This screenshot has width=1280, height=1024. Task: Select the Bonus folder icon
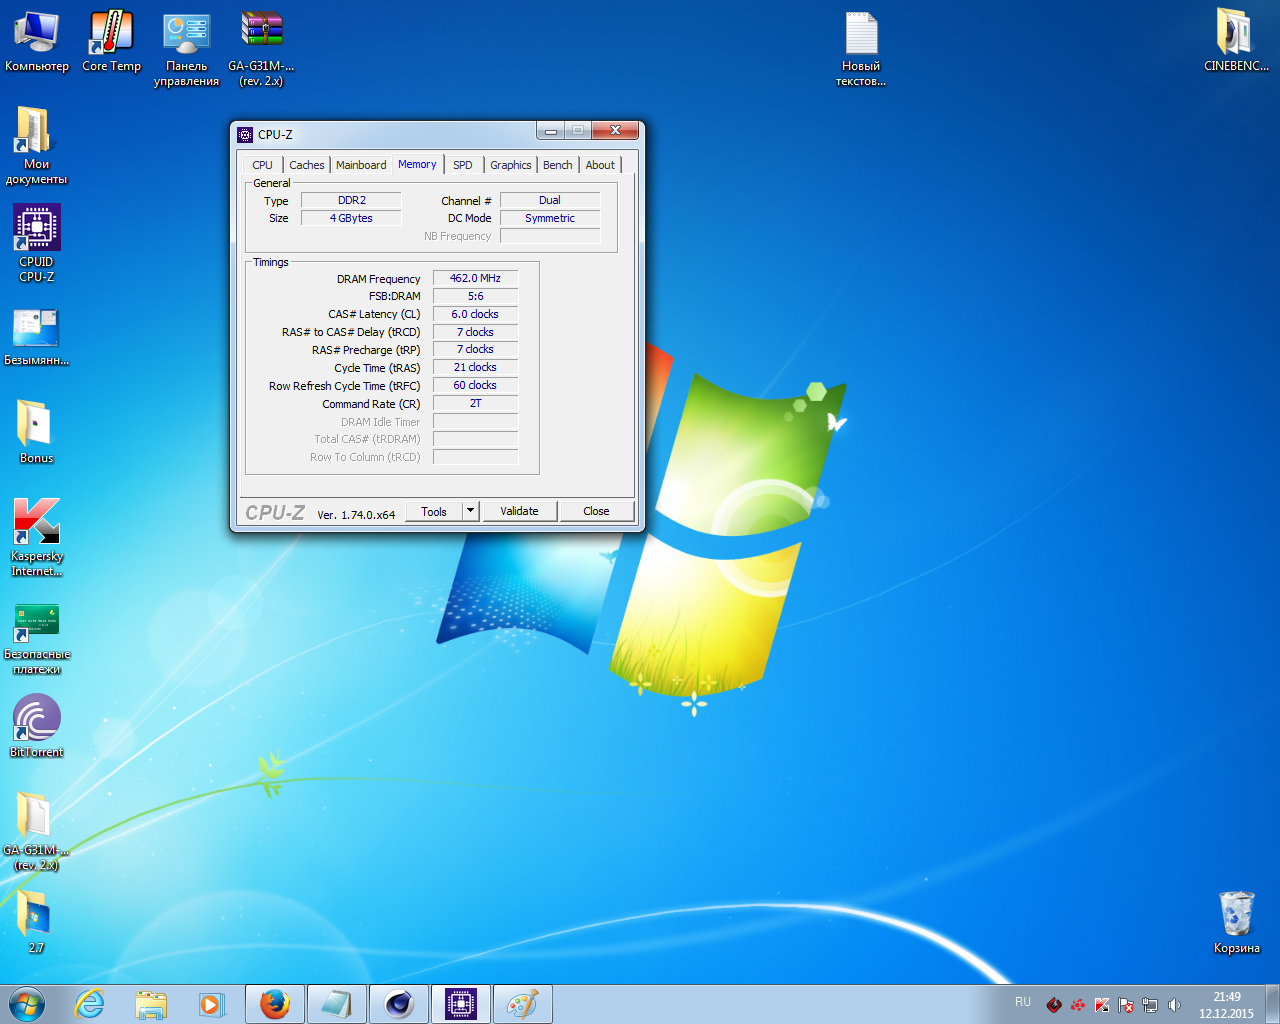pos(36,432)
